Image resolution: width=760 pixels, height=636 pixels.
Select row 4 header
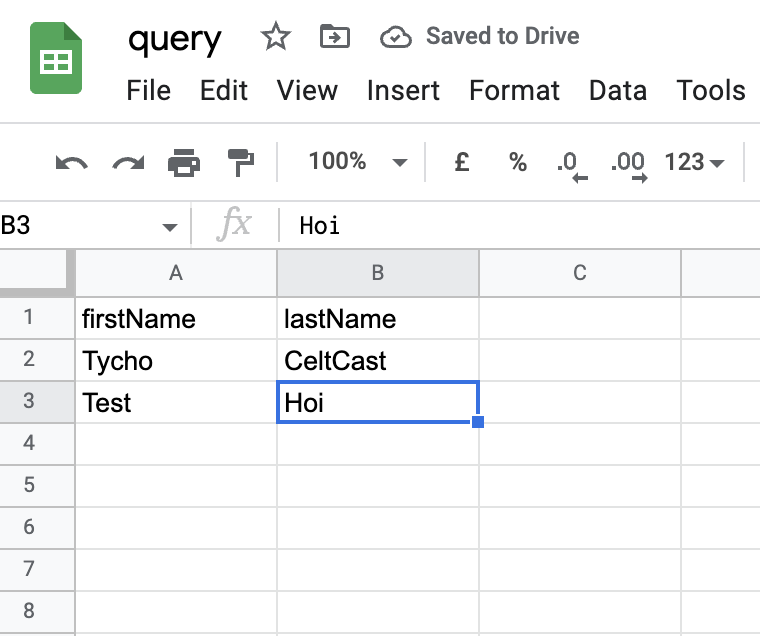tap(37, 444)
